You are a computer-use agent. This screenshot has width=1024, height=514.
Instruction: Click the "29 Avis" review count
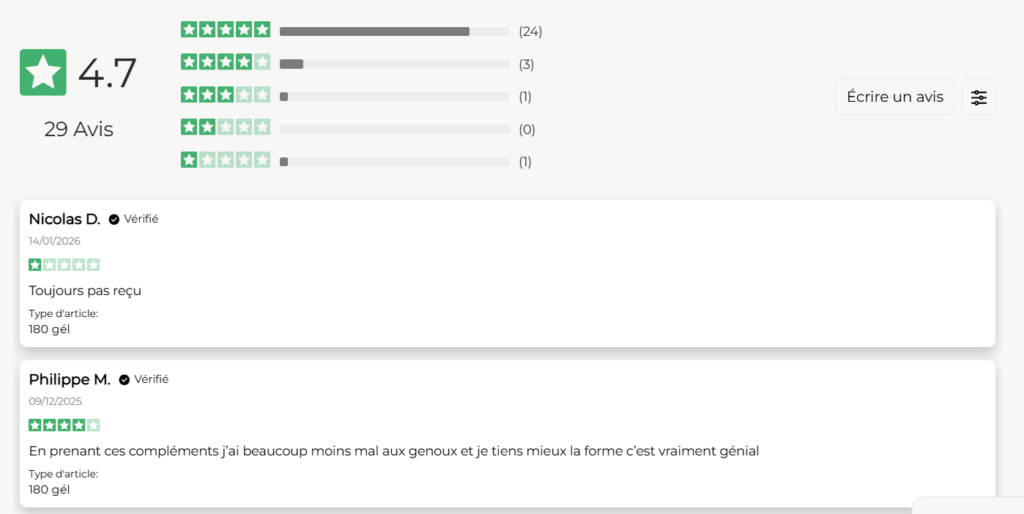79,129
